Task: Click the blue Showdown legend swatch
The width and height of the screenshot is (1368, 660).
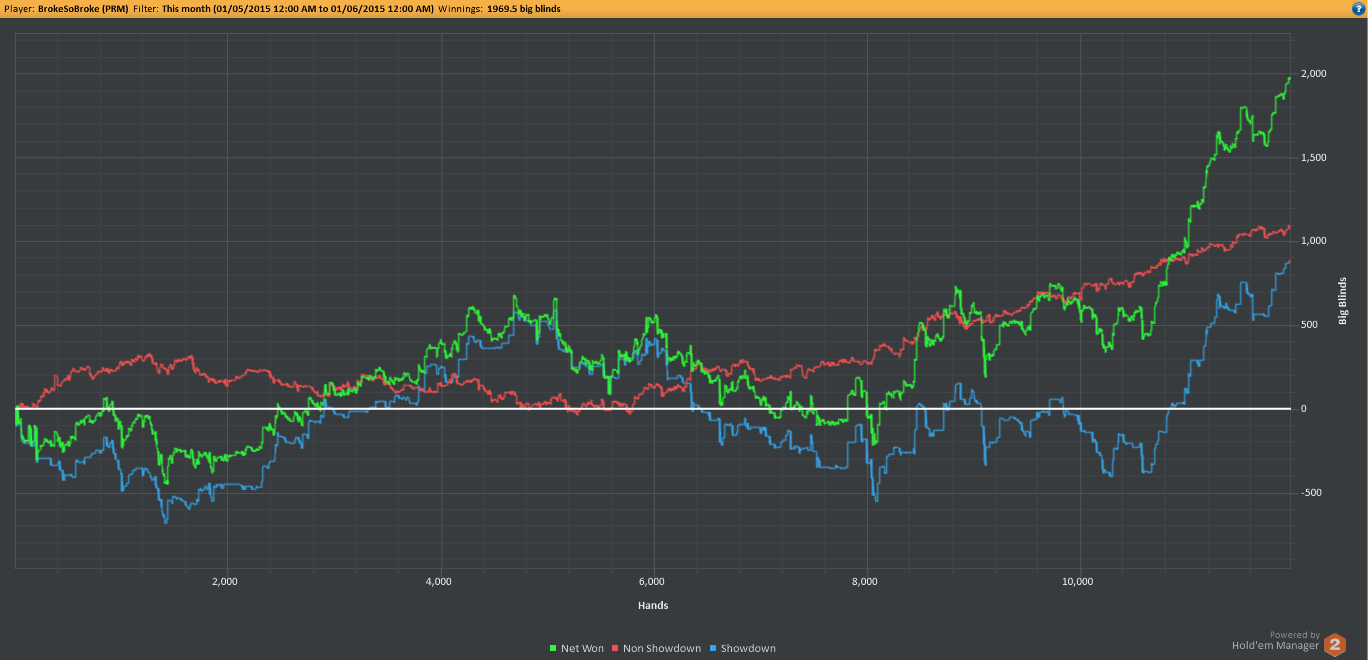Action: [x=713, y=649]
